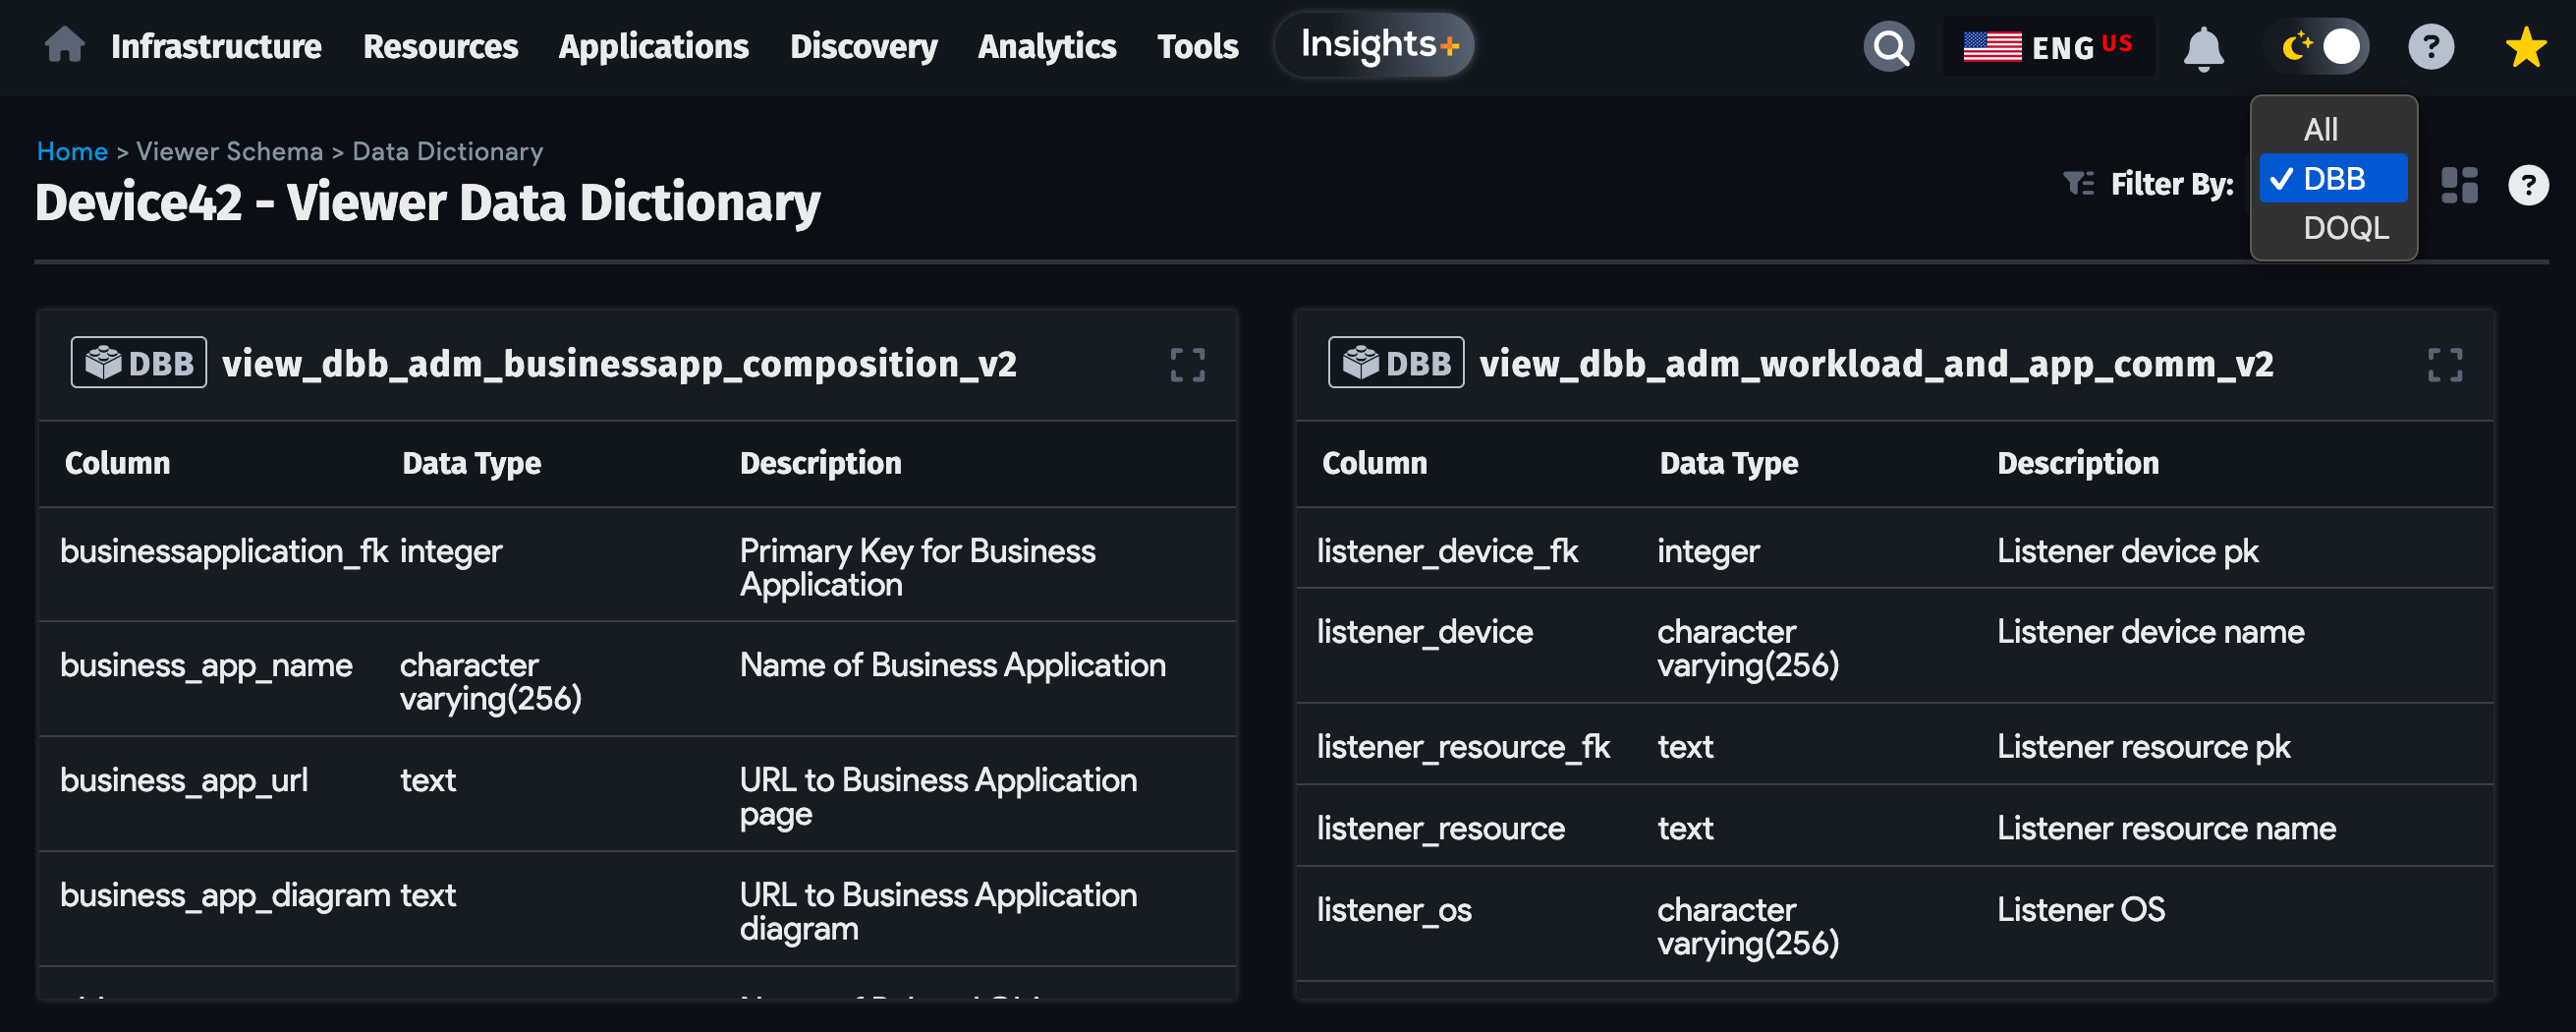Toggle the dark mode switch
Image resolution: width=2576 pixels, height=1032 pixels.
(x=2317, y=46)
